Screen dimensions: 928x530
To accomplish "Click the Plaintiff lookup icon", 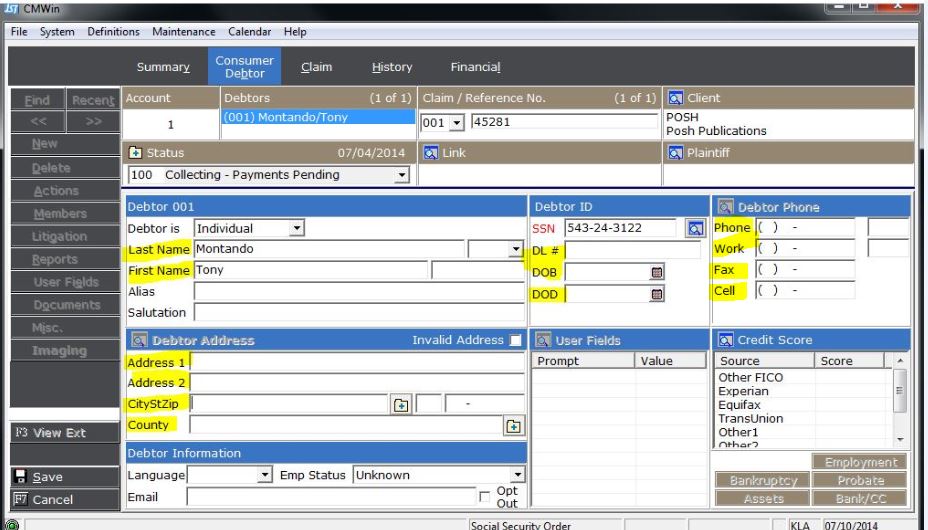I will (675, 152).
